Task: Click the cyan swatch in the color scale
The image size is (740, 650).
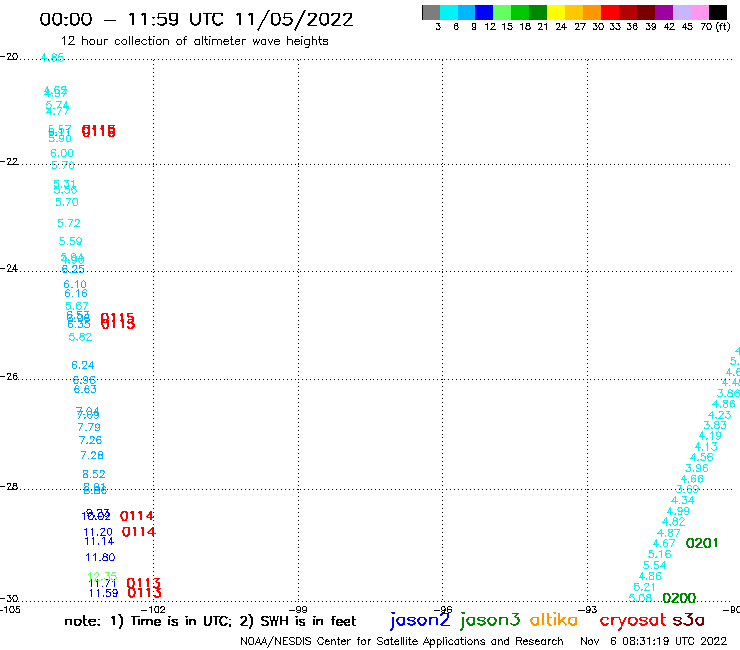Action: click(x=449, y=12)
